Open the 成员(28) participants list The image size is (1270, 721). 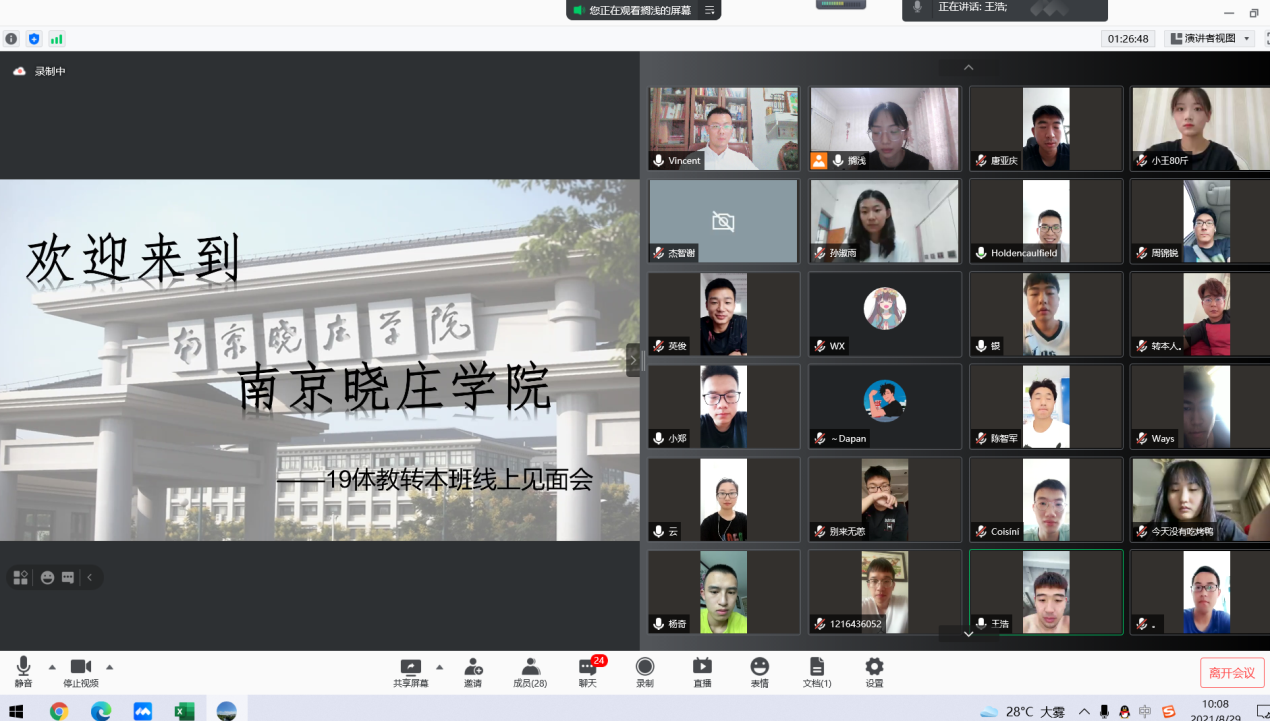tap(530, 668)
